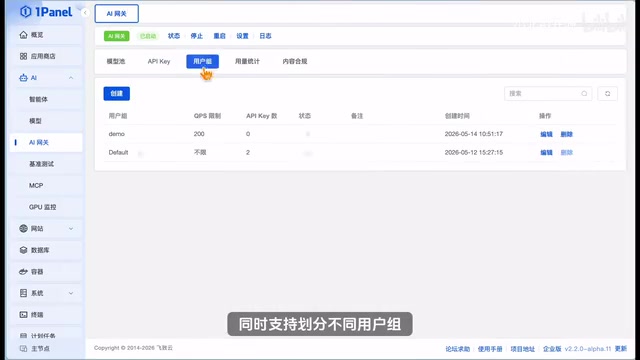
Task: Open MCP in the sidebar
Action: 36,185
